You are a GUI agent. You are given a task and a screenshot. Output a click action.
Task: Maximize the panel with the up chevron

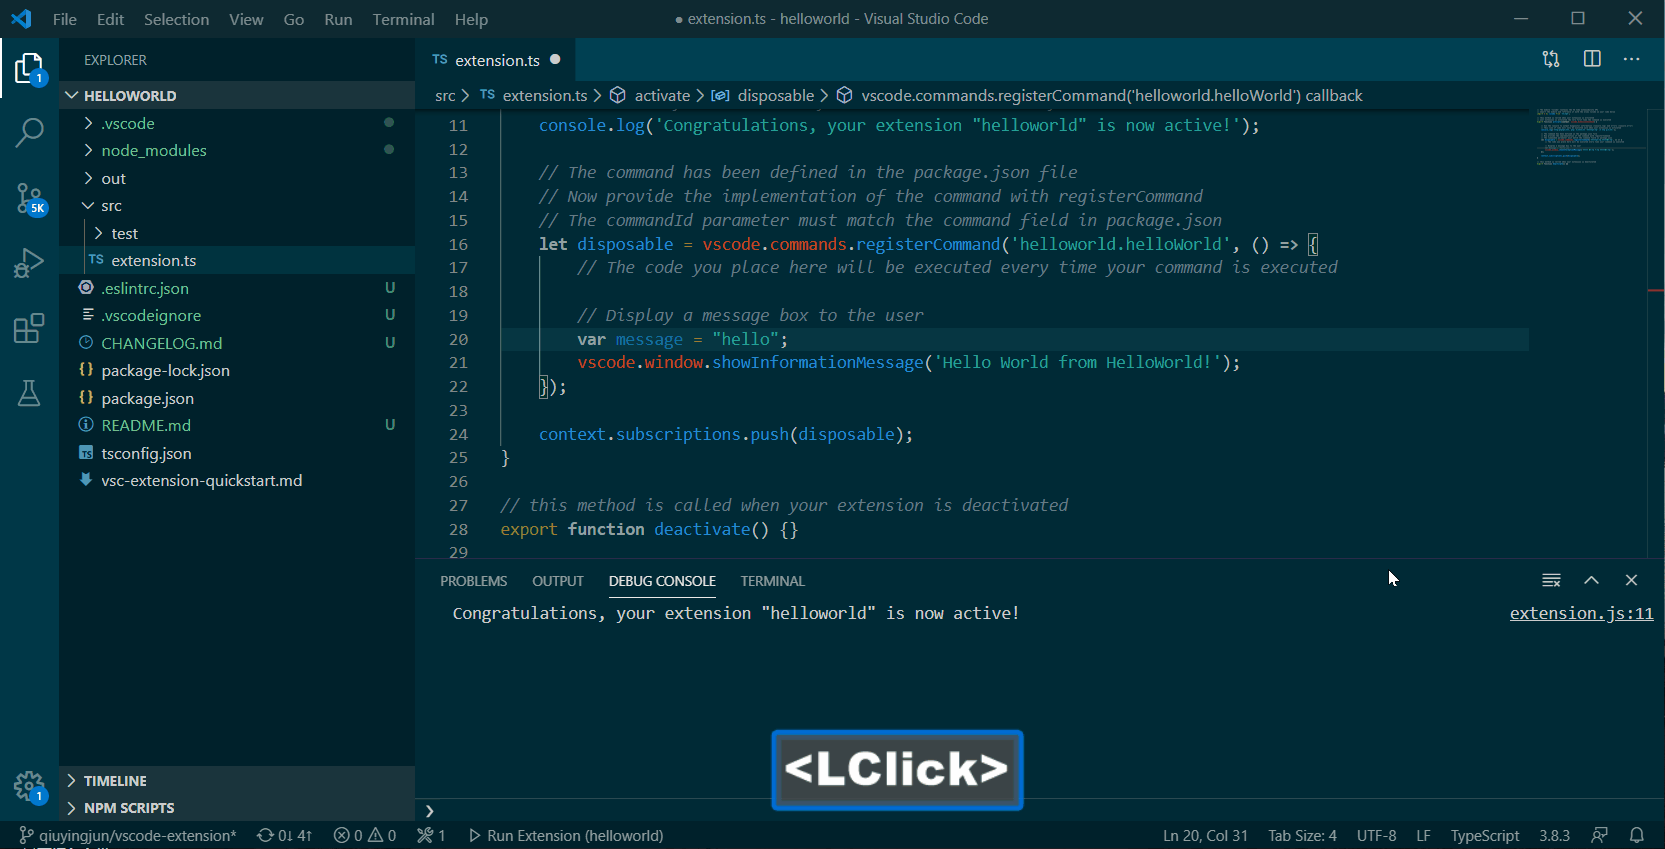point(1591,580)
